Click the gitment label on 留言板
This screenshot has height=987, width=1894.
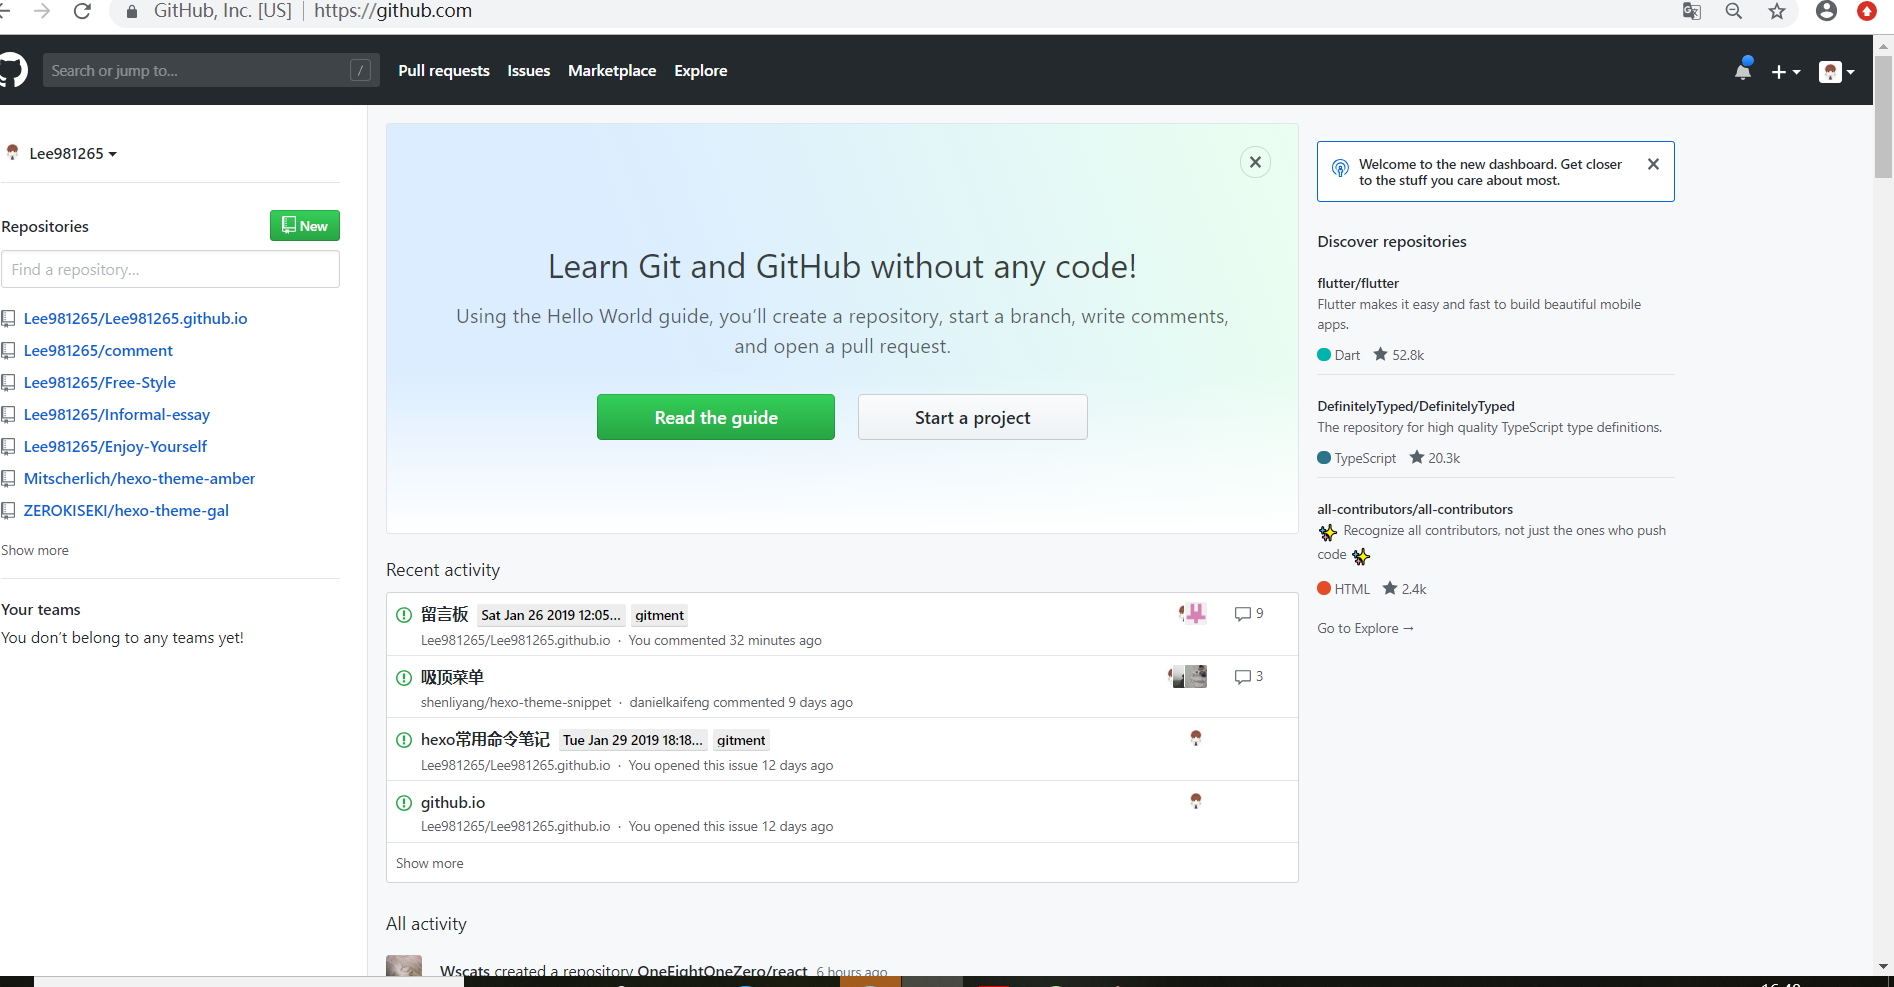coord(660,616)
